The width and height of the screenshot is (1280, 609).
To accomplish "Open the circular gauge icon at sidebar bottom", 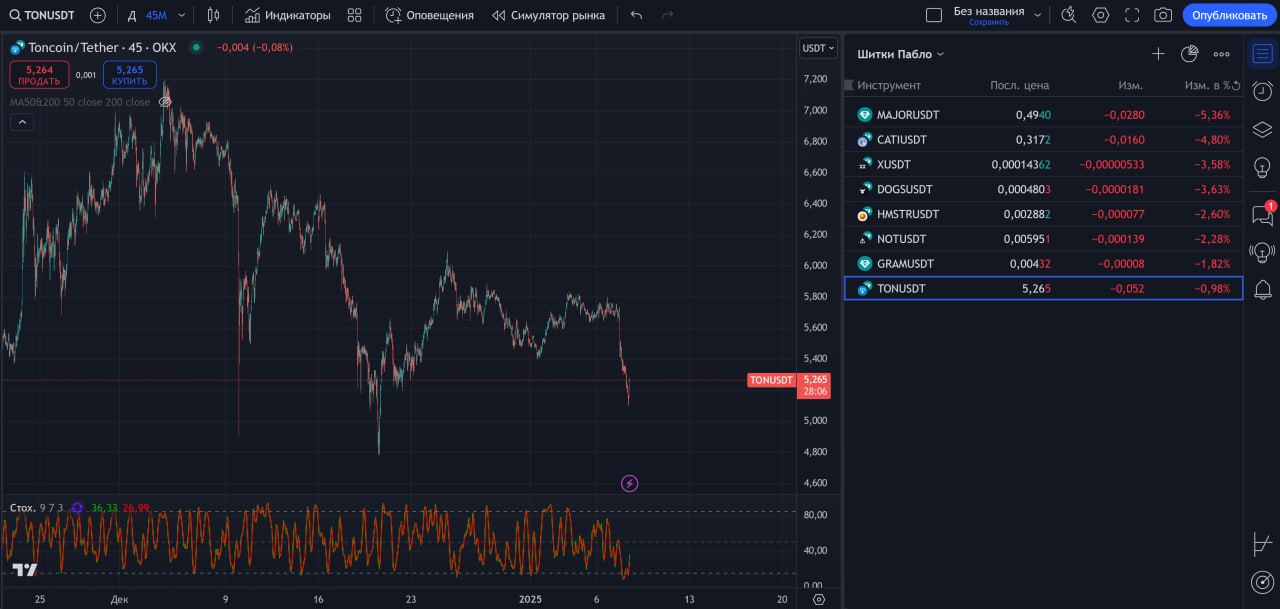I will [x=1262, y=582].
